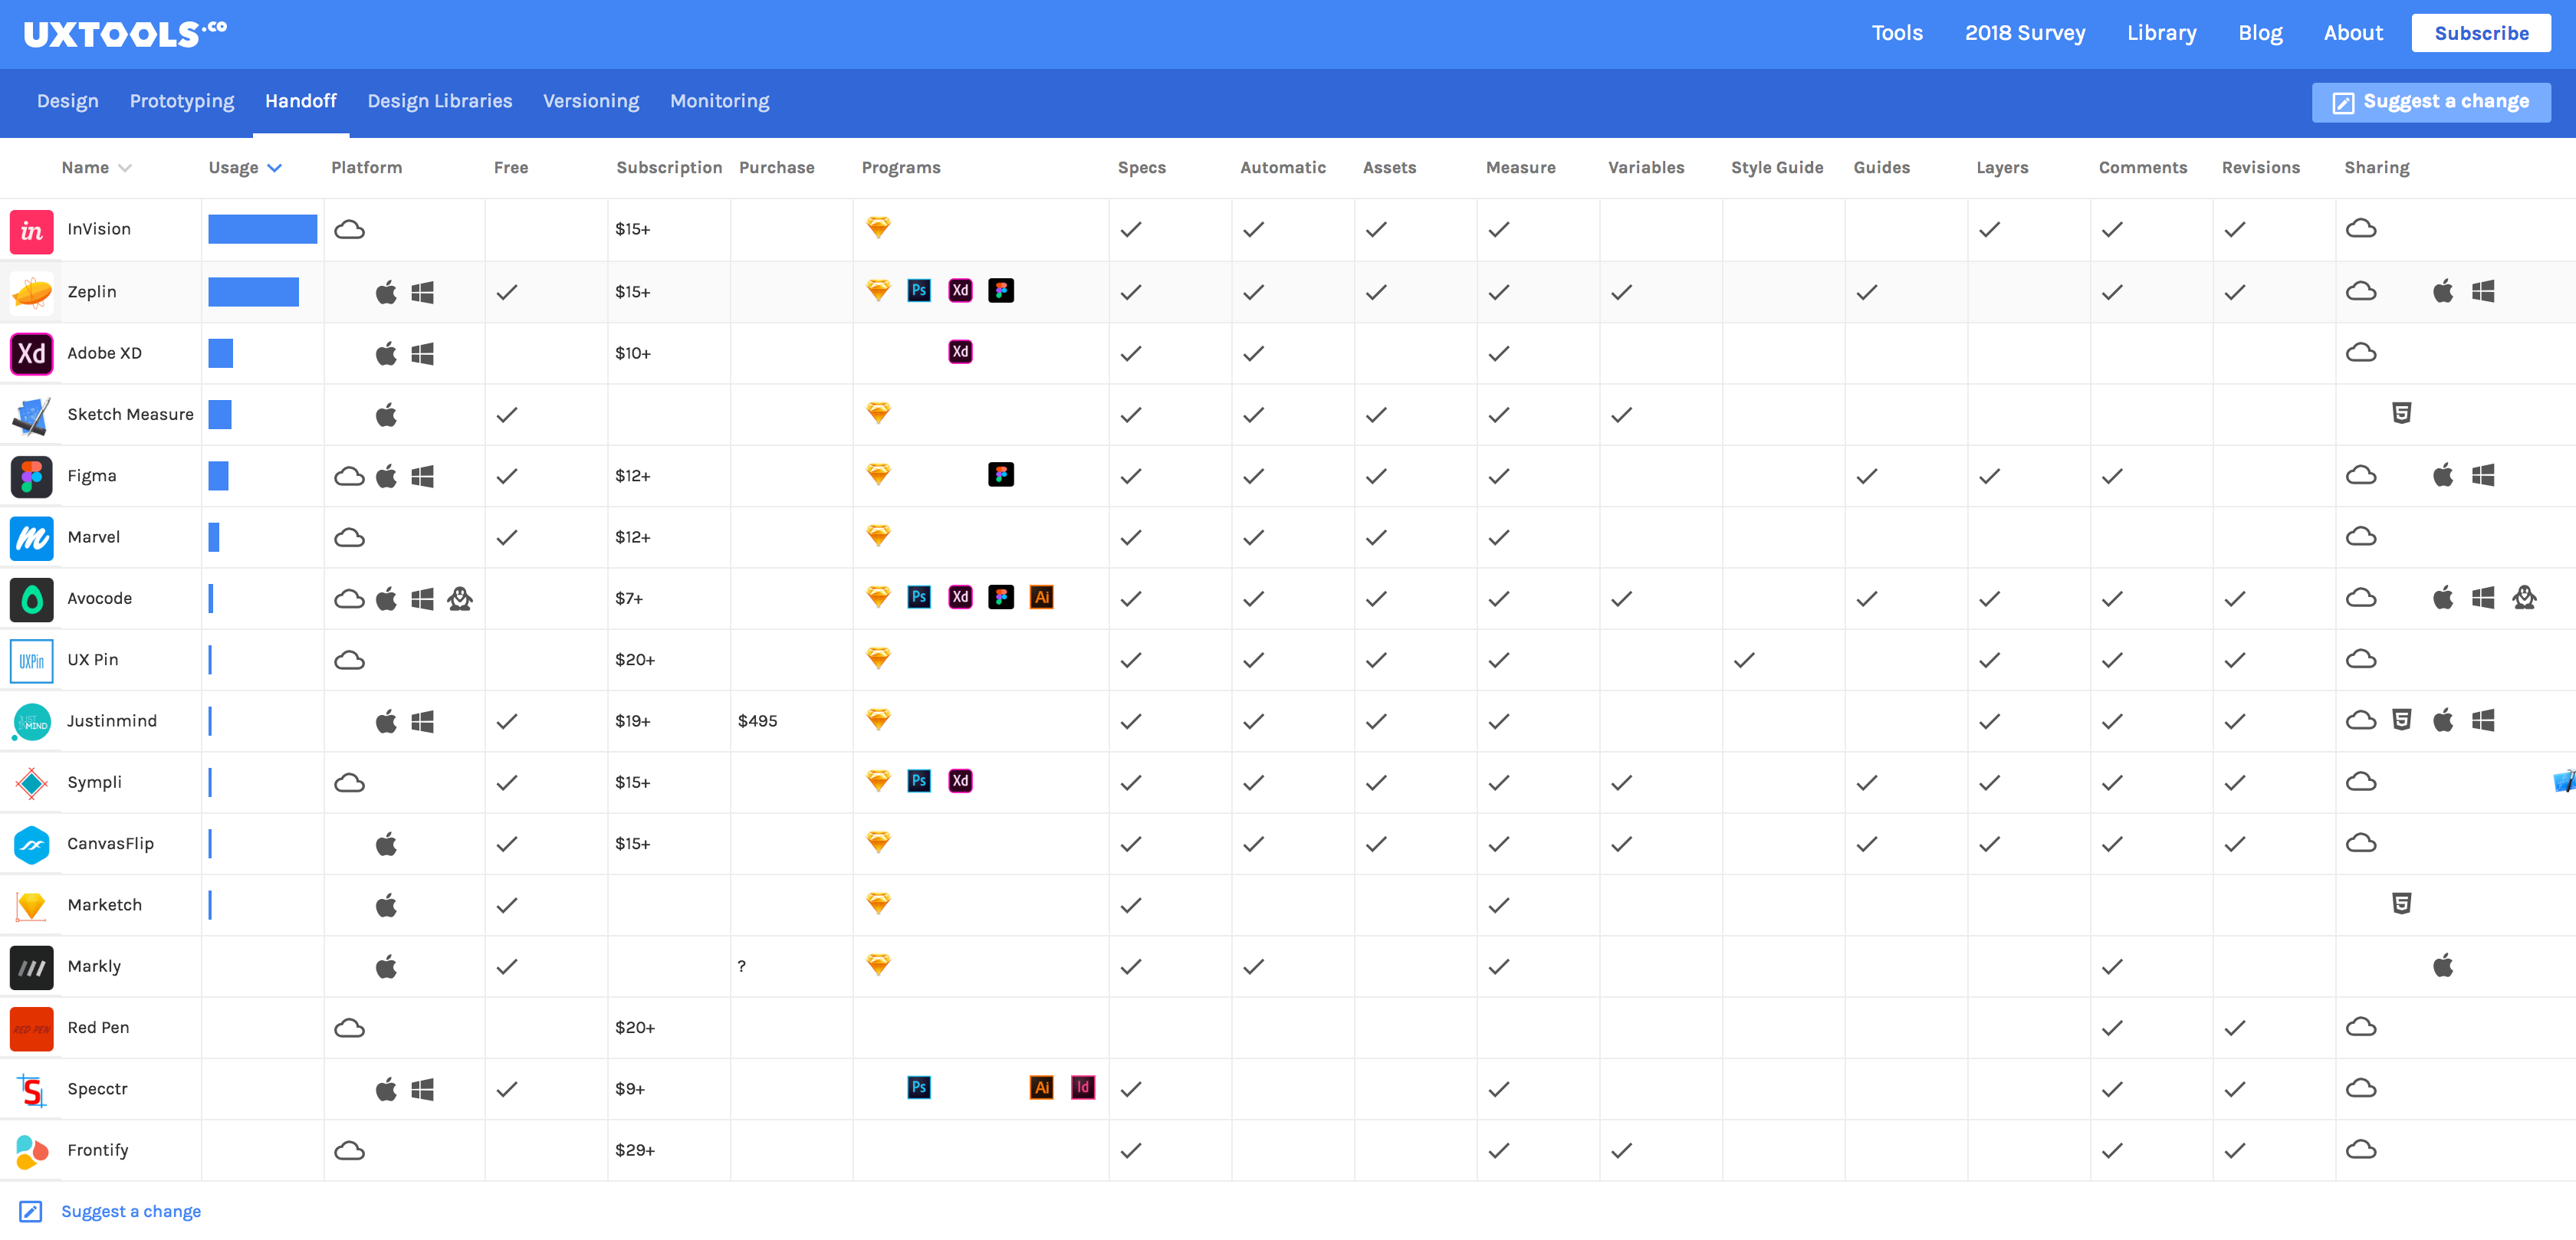Click the Sympli logo icon
The width and height of the screenshot is (2576, 1240).
tap(31, 783)
